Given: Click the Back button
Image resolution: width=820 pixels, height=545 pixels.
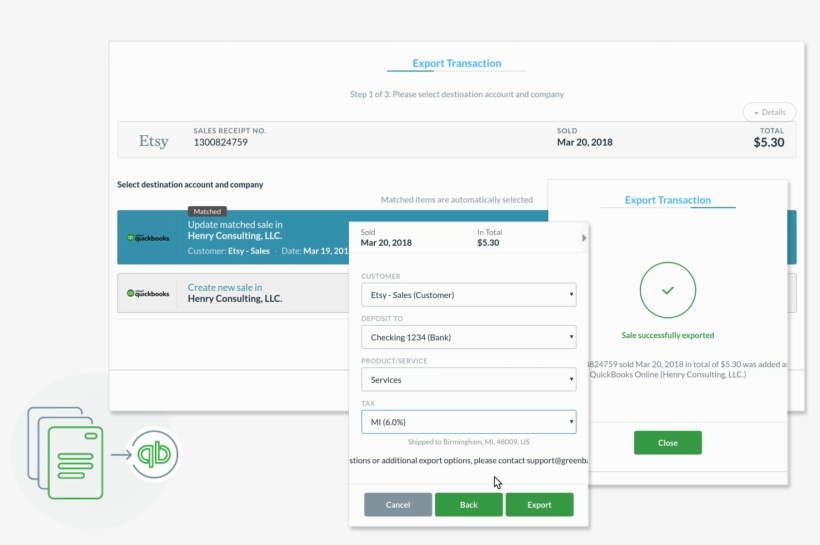Looking at the screenshot, I should pyautogui.click(x=469, y=505).
